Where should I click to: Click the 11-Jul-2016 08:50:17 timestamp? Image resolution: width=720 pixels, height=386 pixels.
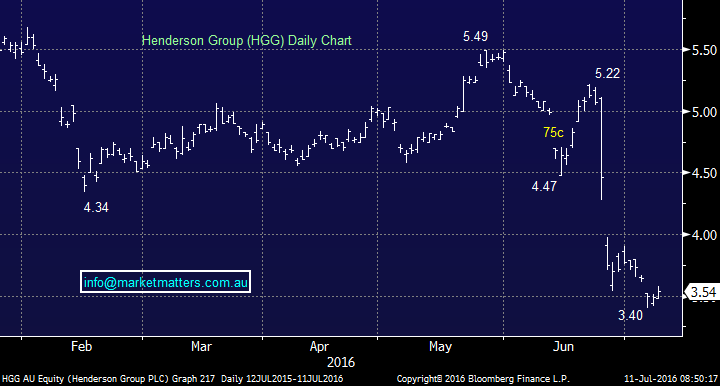pyautogui.click(x=670, y=379)
